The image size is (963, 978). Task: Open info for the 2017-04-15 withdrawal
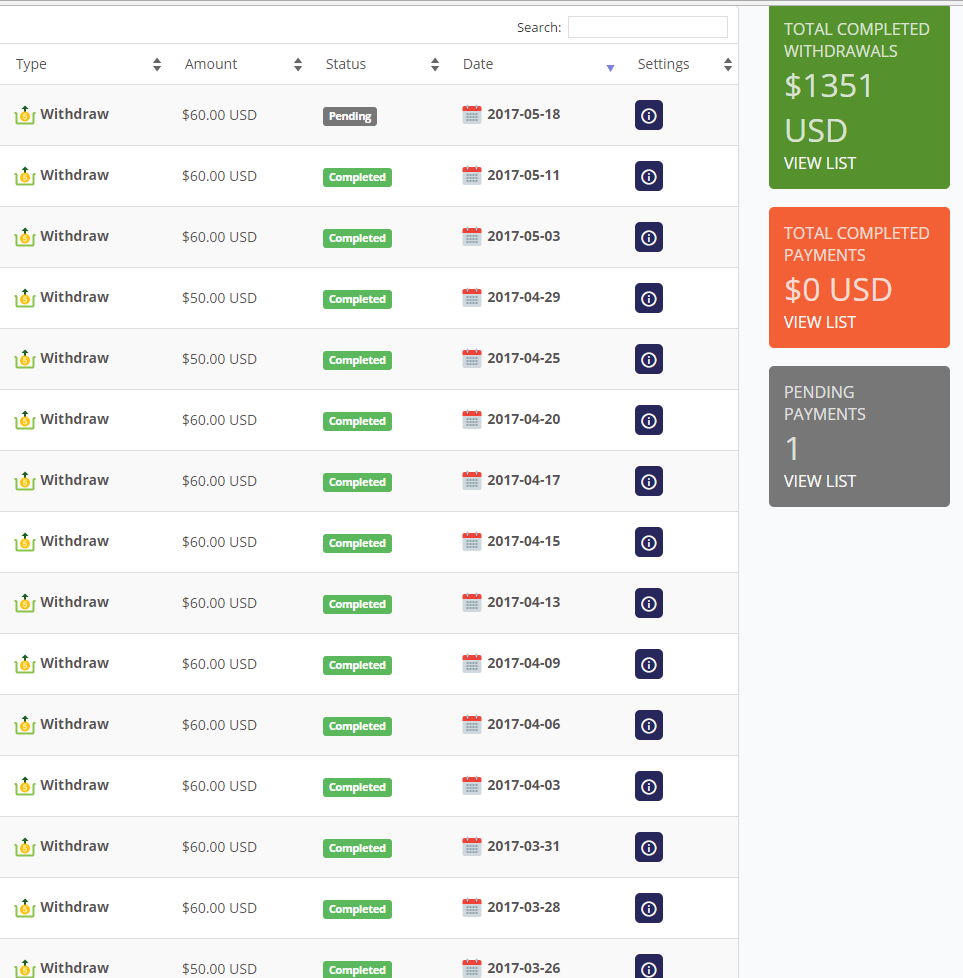[649, 543]
